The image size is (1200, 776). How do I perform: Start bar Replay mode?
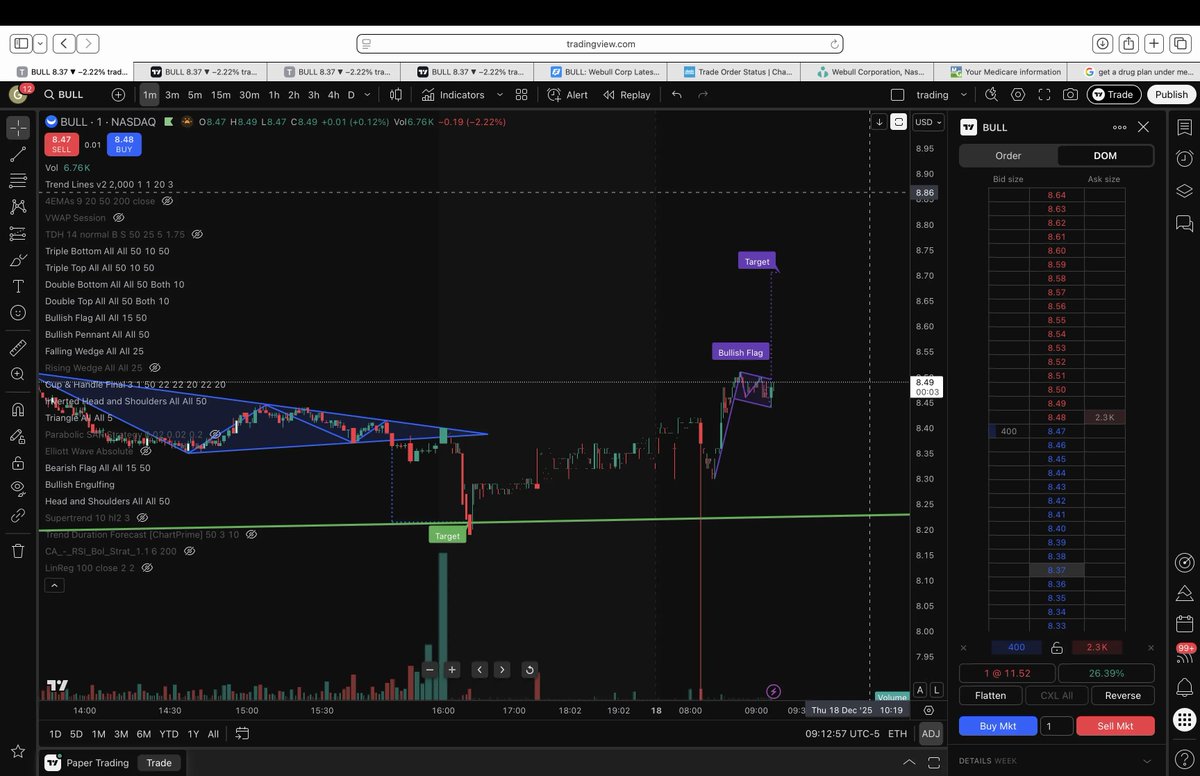627,95
